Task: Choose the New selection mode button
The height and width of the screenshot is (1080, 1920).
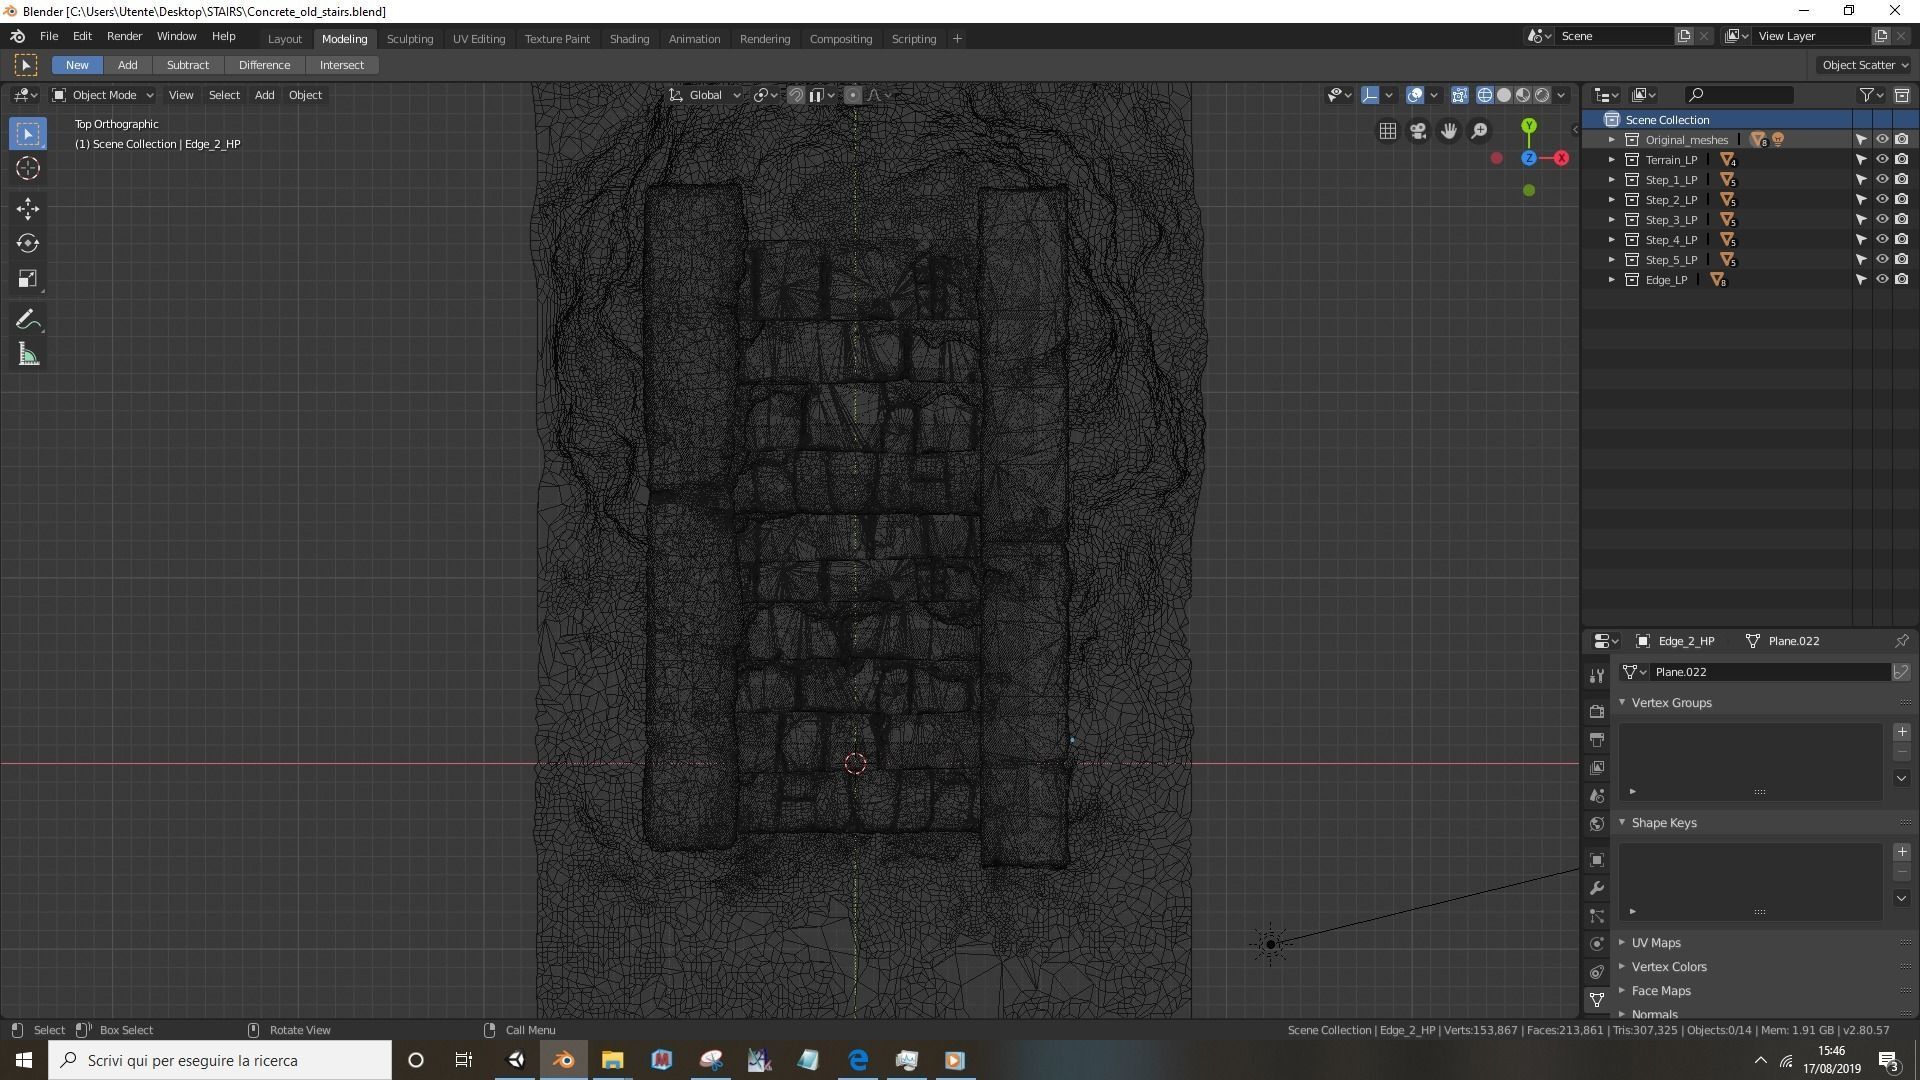Action: click(77, 65)
